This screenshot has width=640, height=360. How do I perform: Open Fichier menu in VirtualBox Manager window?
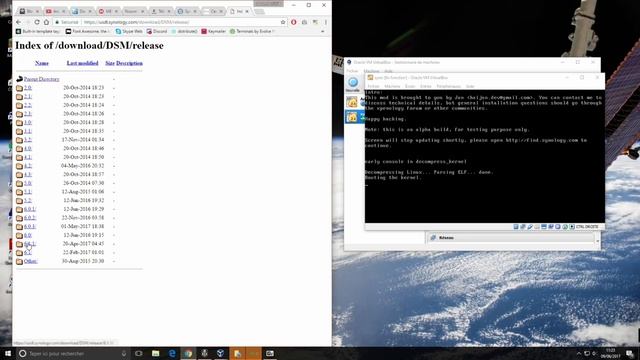pos(352,71)
